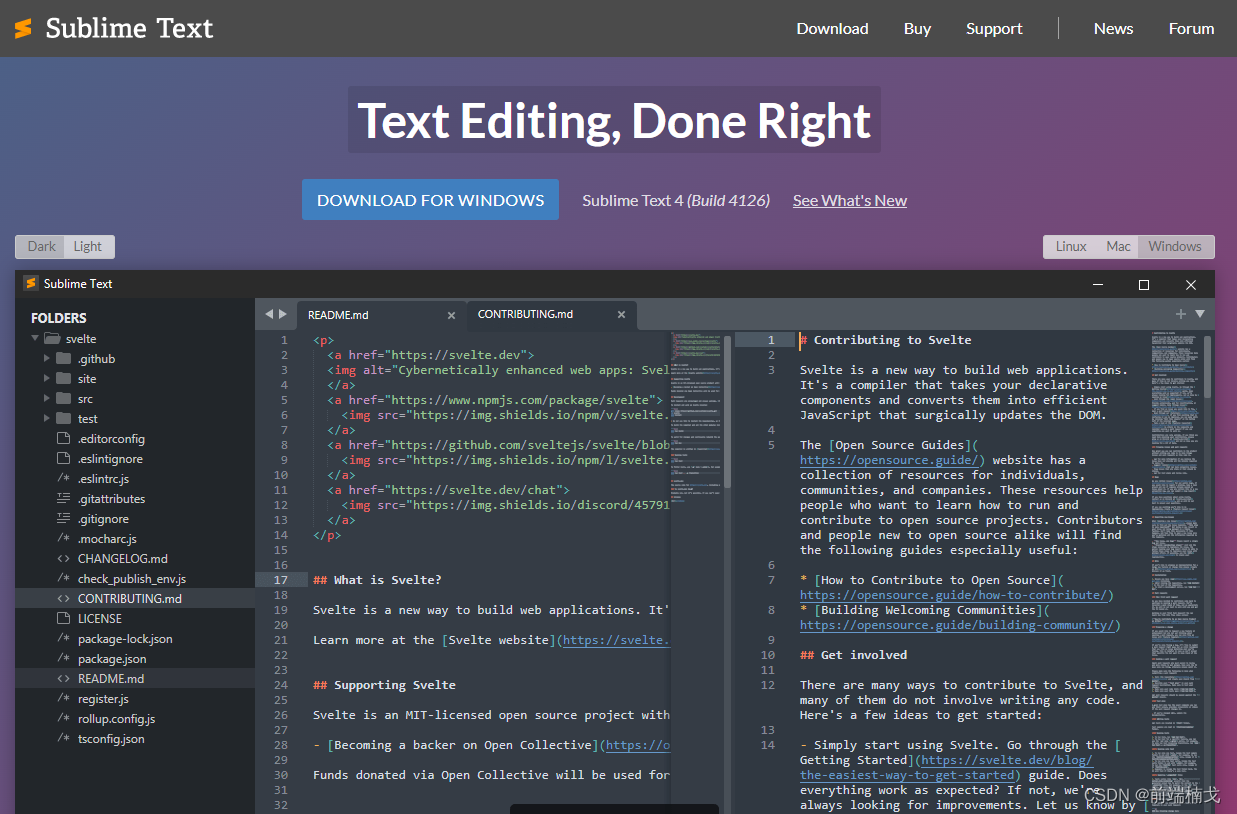Open the tab list dropdown arrow
Viewport: 1237px width, 814px height.
point(1200,314)
